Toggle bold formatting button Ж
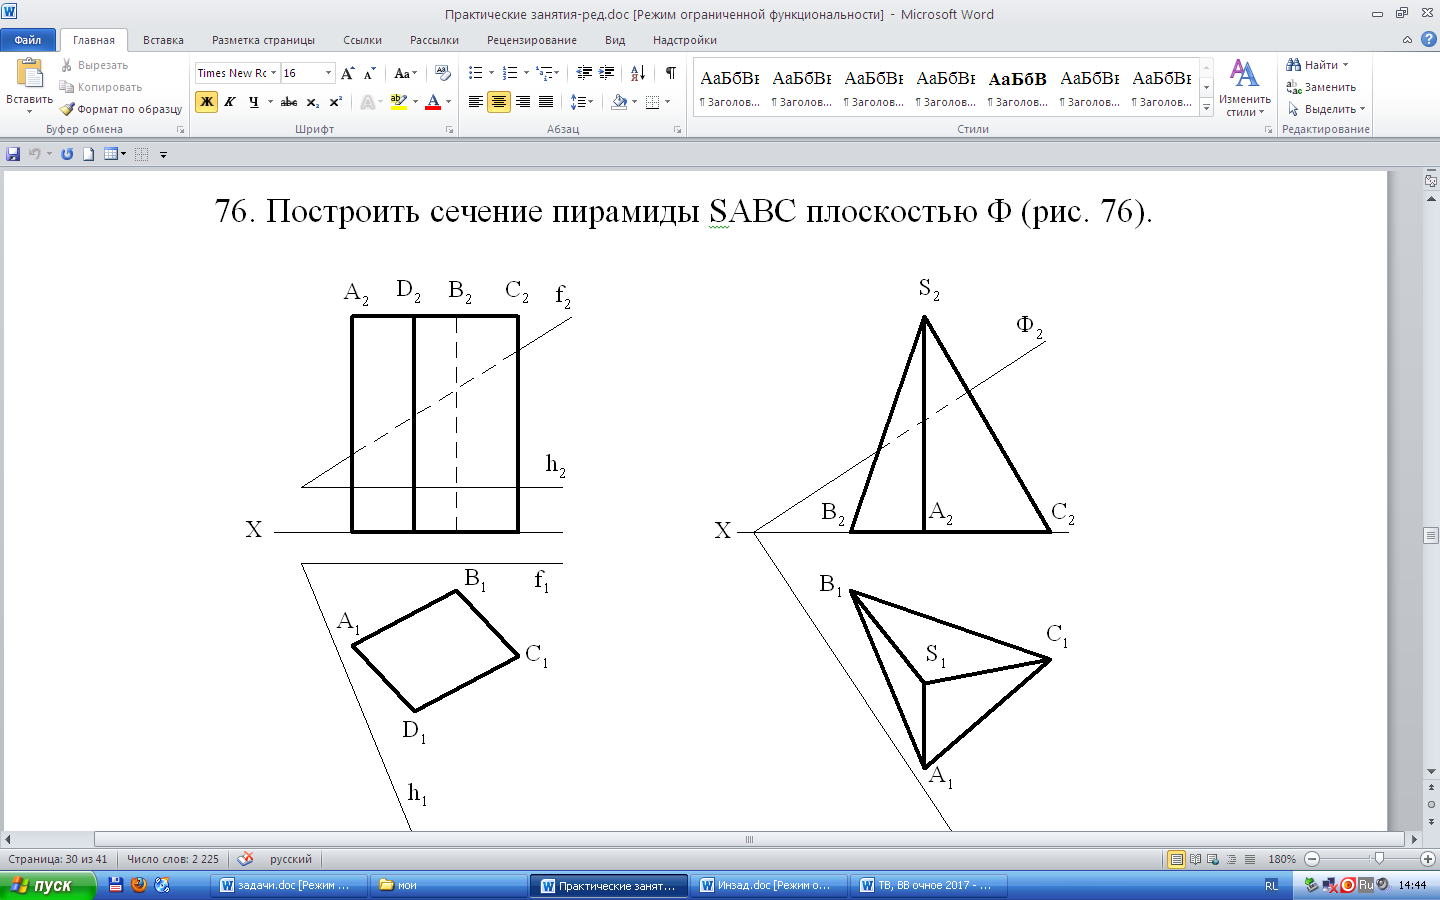Viewport: 1440px width, 900px height. (206, 102)
